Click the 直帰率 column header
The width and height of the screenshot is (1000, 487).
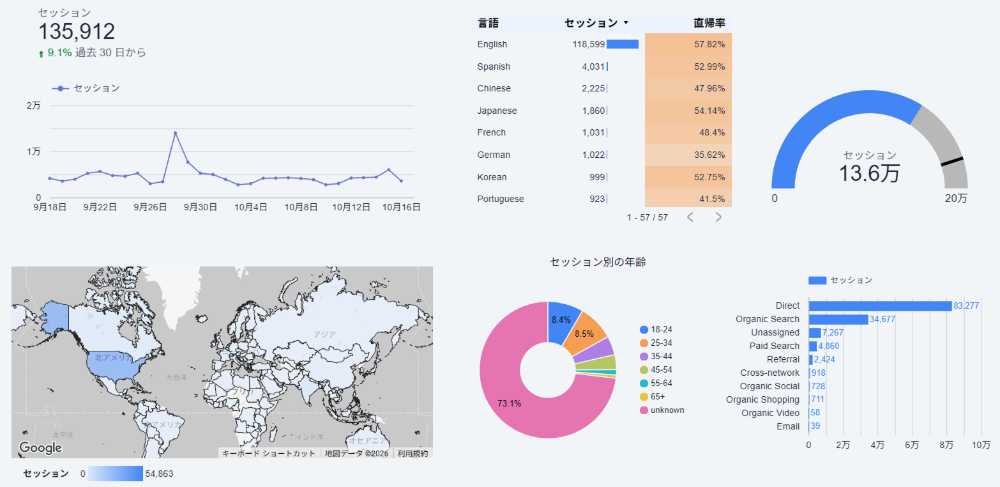709,24
